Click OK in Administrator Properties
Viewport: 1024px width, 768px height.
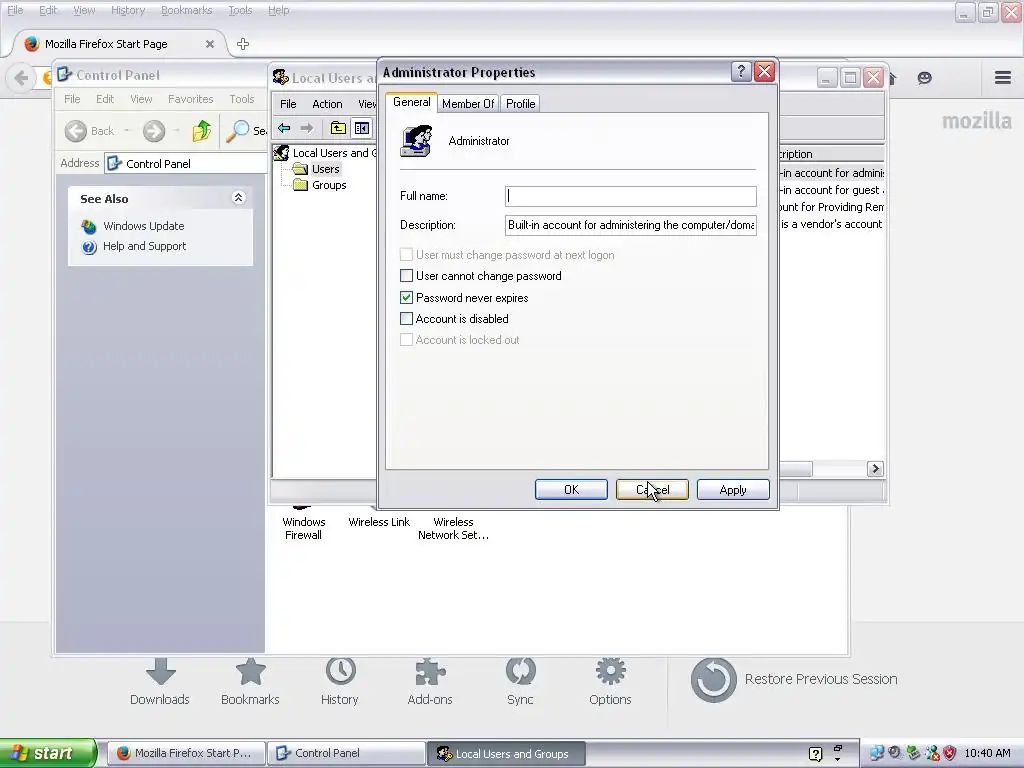click(571, 490)
